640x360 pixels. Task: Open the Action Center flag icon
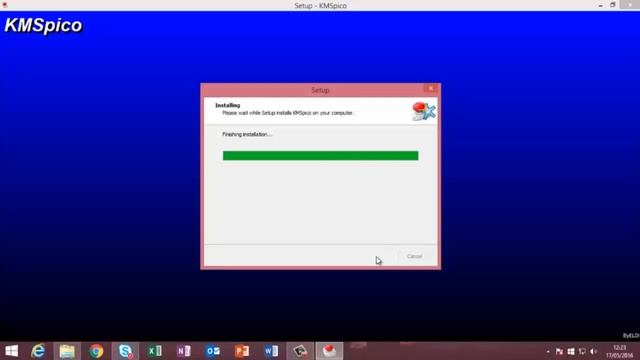(559, 351)
